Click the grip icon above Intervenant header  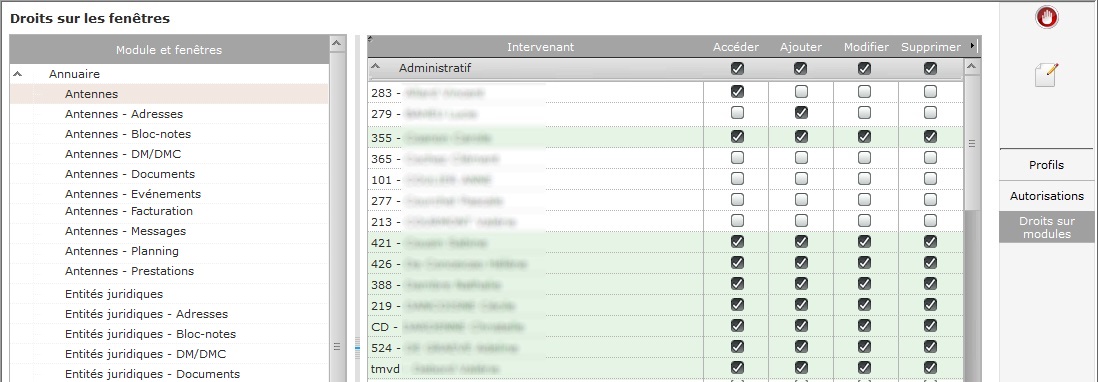(370, 38)
